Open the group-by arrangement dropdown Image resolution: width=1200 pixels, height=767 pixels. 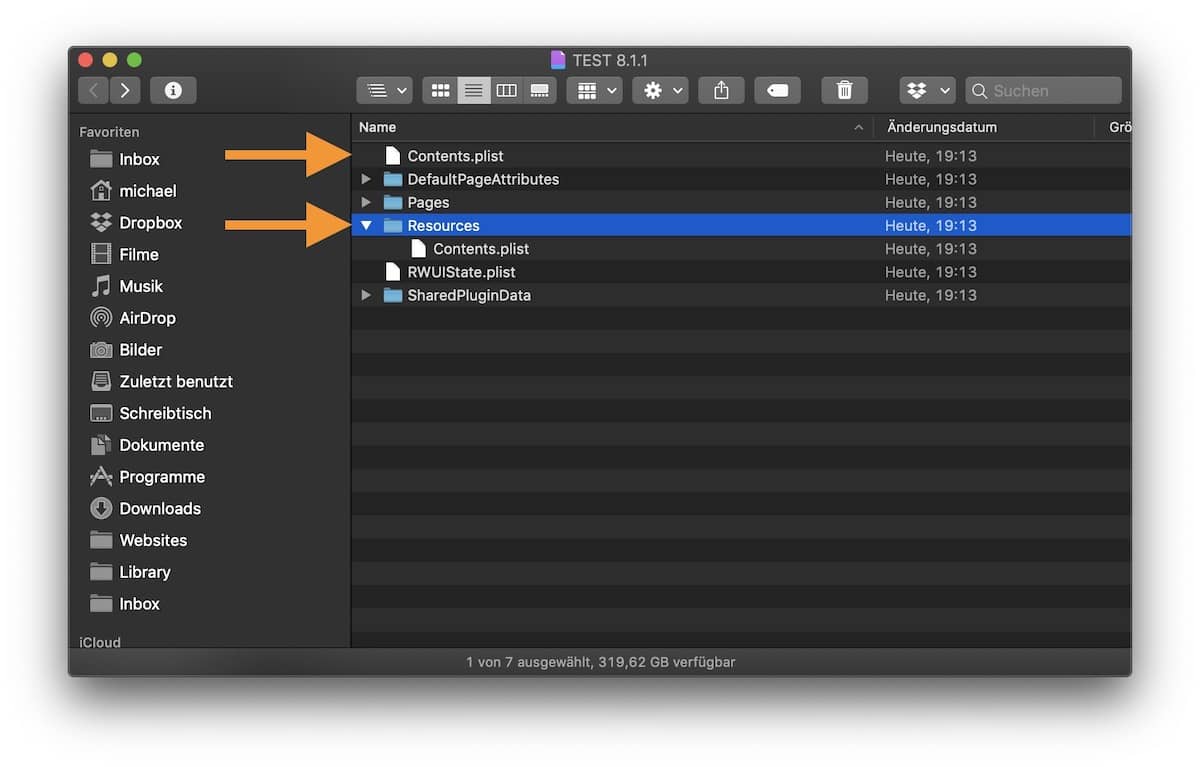[x=594, y=90]
